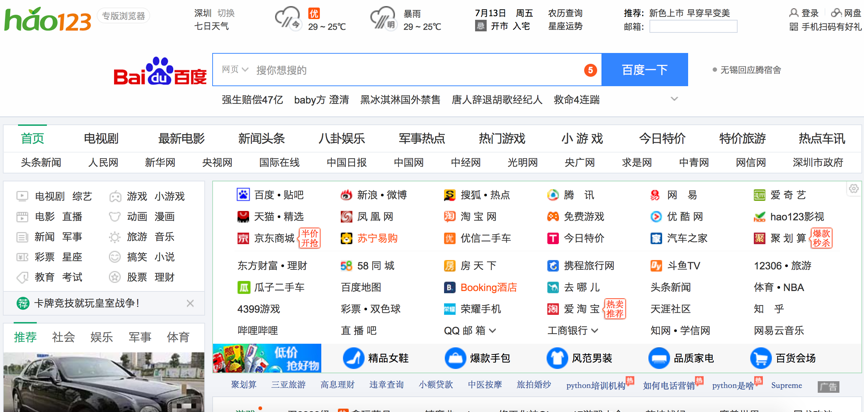
Task: Expand the QQ邮箱 dropdown
Action: (x=492, y=331)
